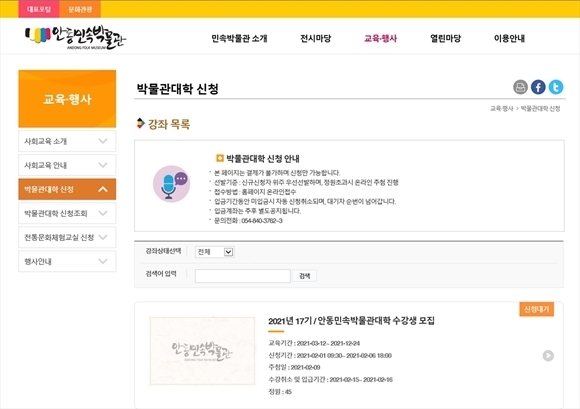Expand the 행사안내 sidebar item
This screenshot has width=580, height=409.
67,261
